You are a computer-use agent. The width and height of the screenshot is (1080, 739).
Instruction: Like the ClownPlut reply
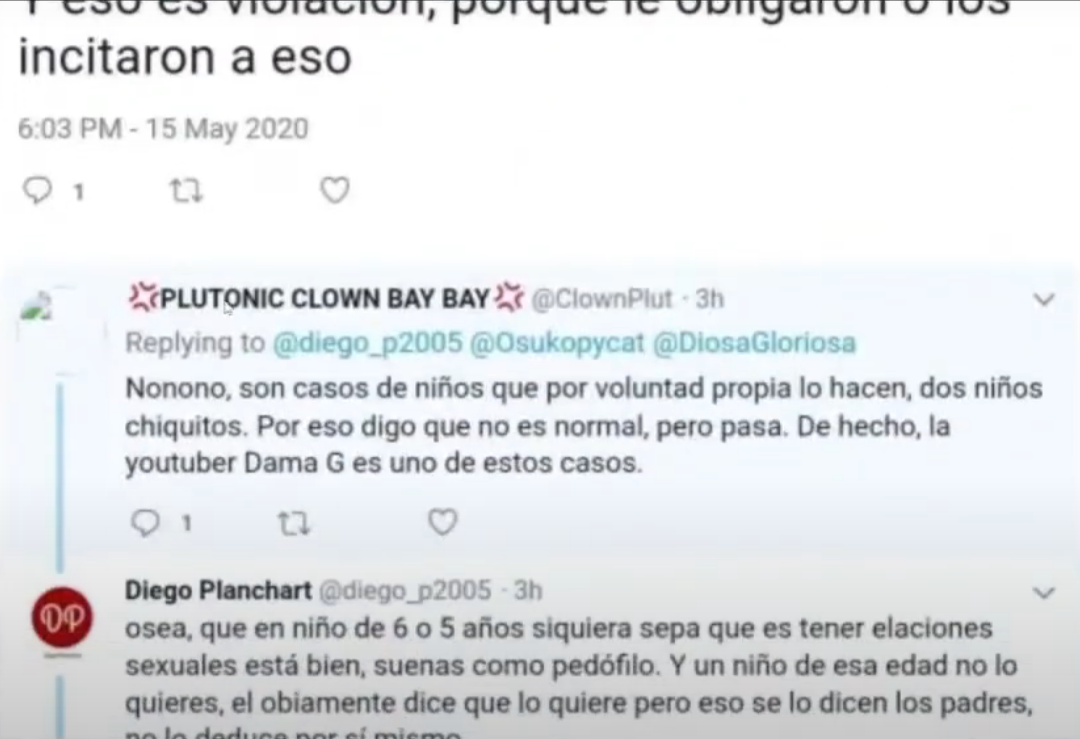(442, 523)
